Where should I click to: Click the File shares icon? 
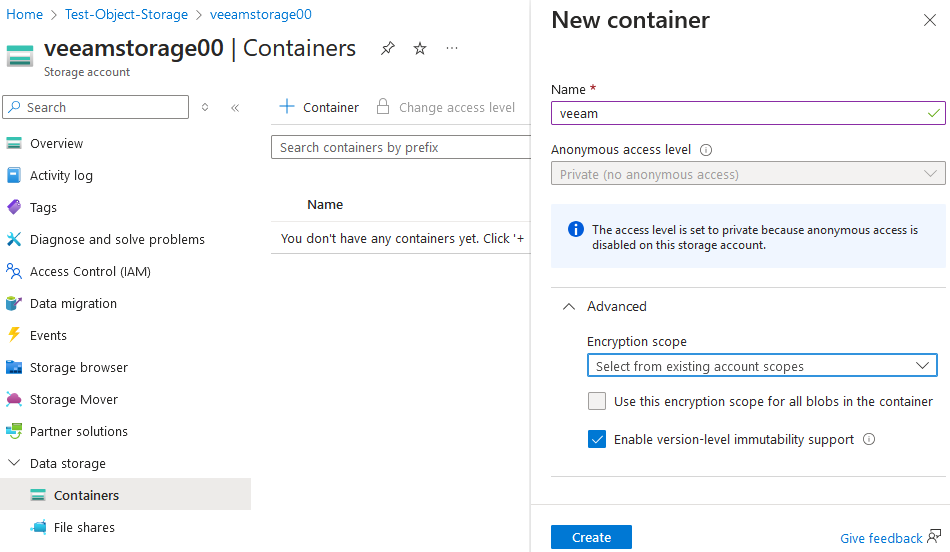coord(38,527)
